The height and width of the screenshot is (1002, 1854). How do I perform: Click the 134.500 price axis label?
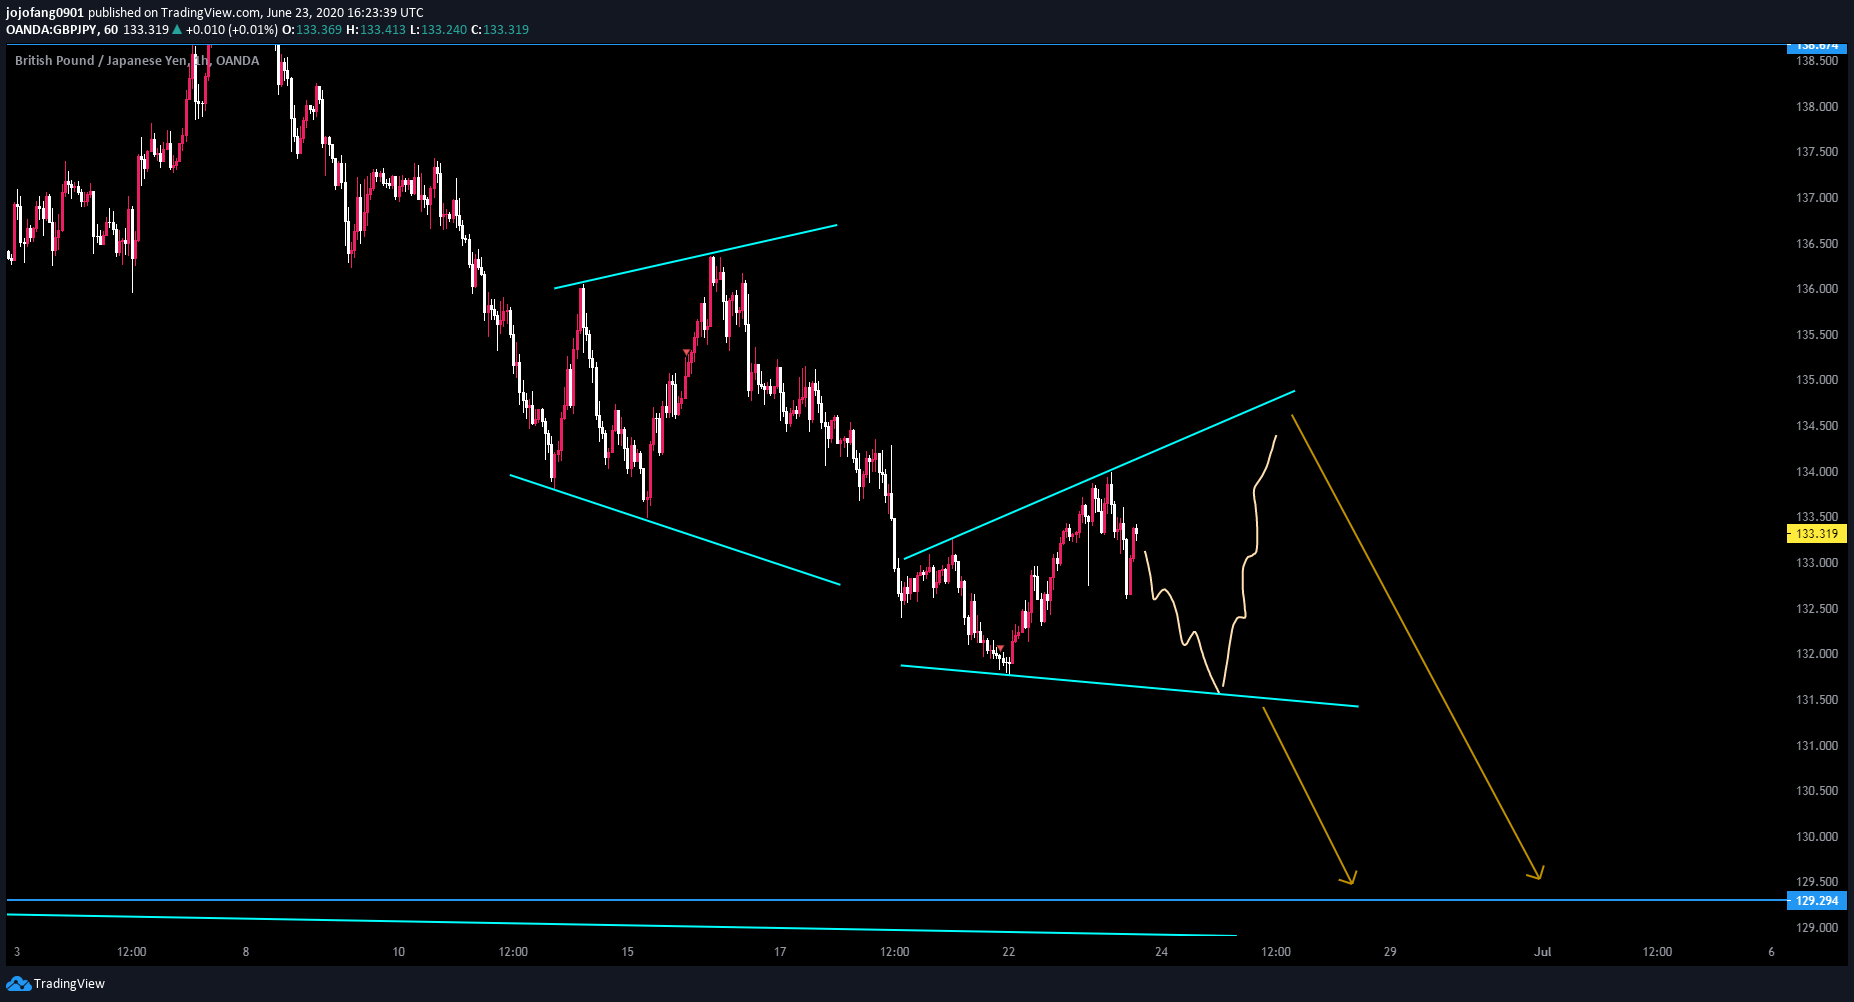[x=1817, y=426]
